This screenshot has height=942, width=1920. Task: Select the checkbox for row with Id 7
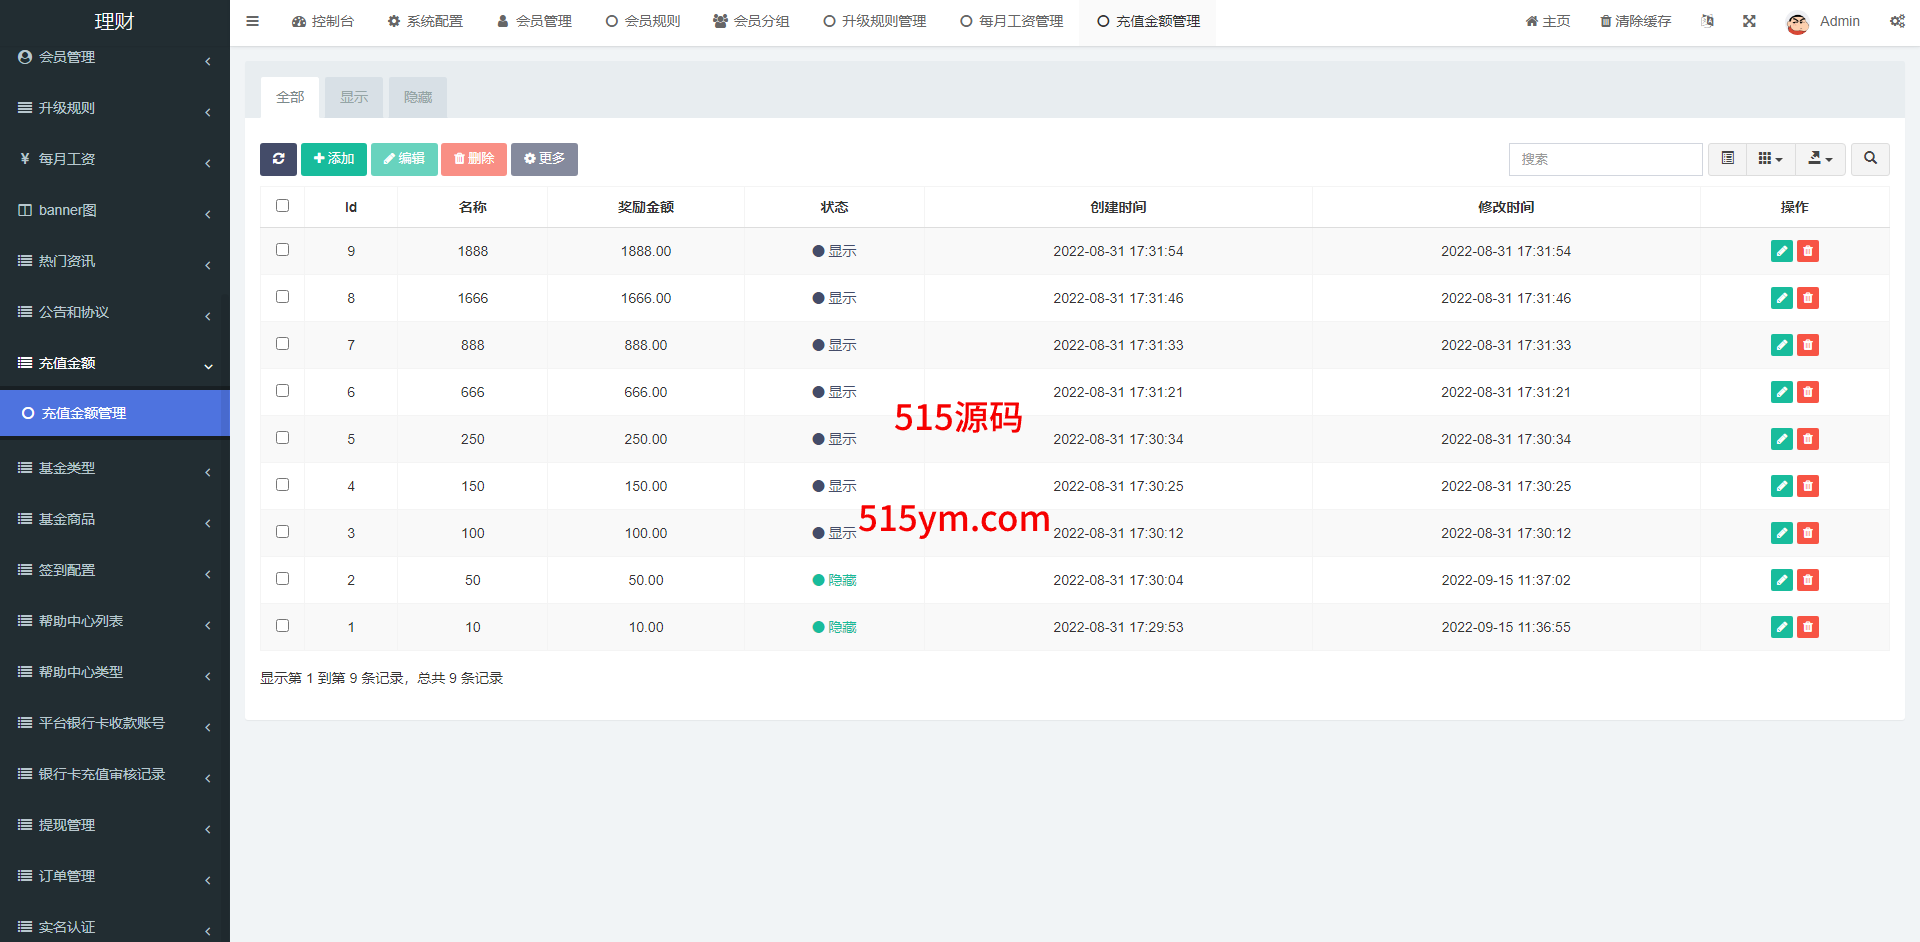coord(282,344)
